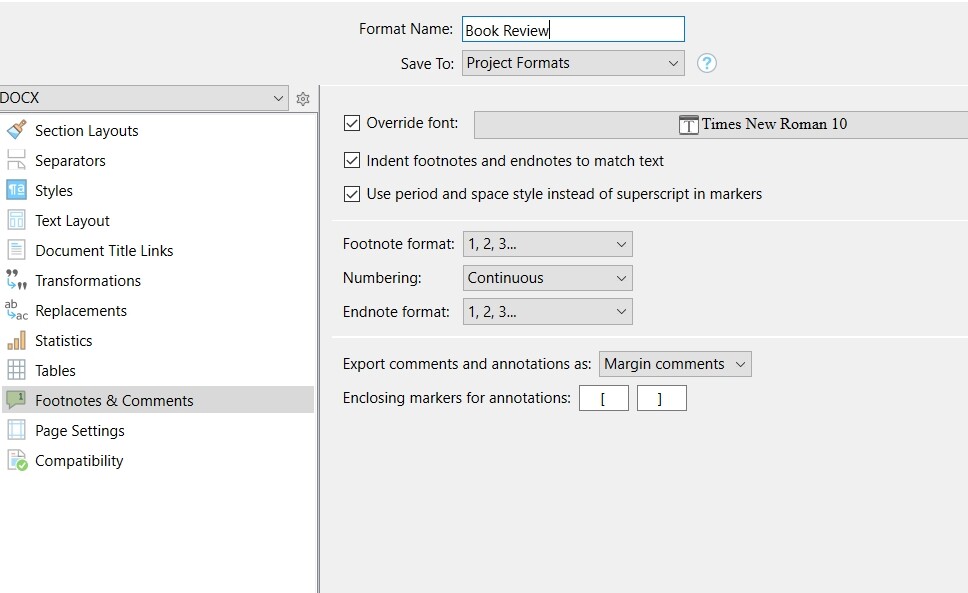
Task: Click the Transformations quotes icon
Action: (16, 280)
